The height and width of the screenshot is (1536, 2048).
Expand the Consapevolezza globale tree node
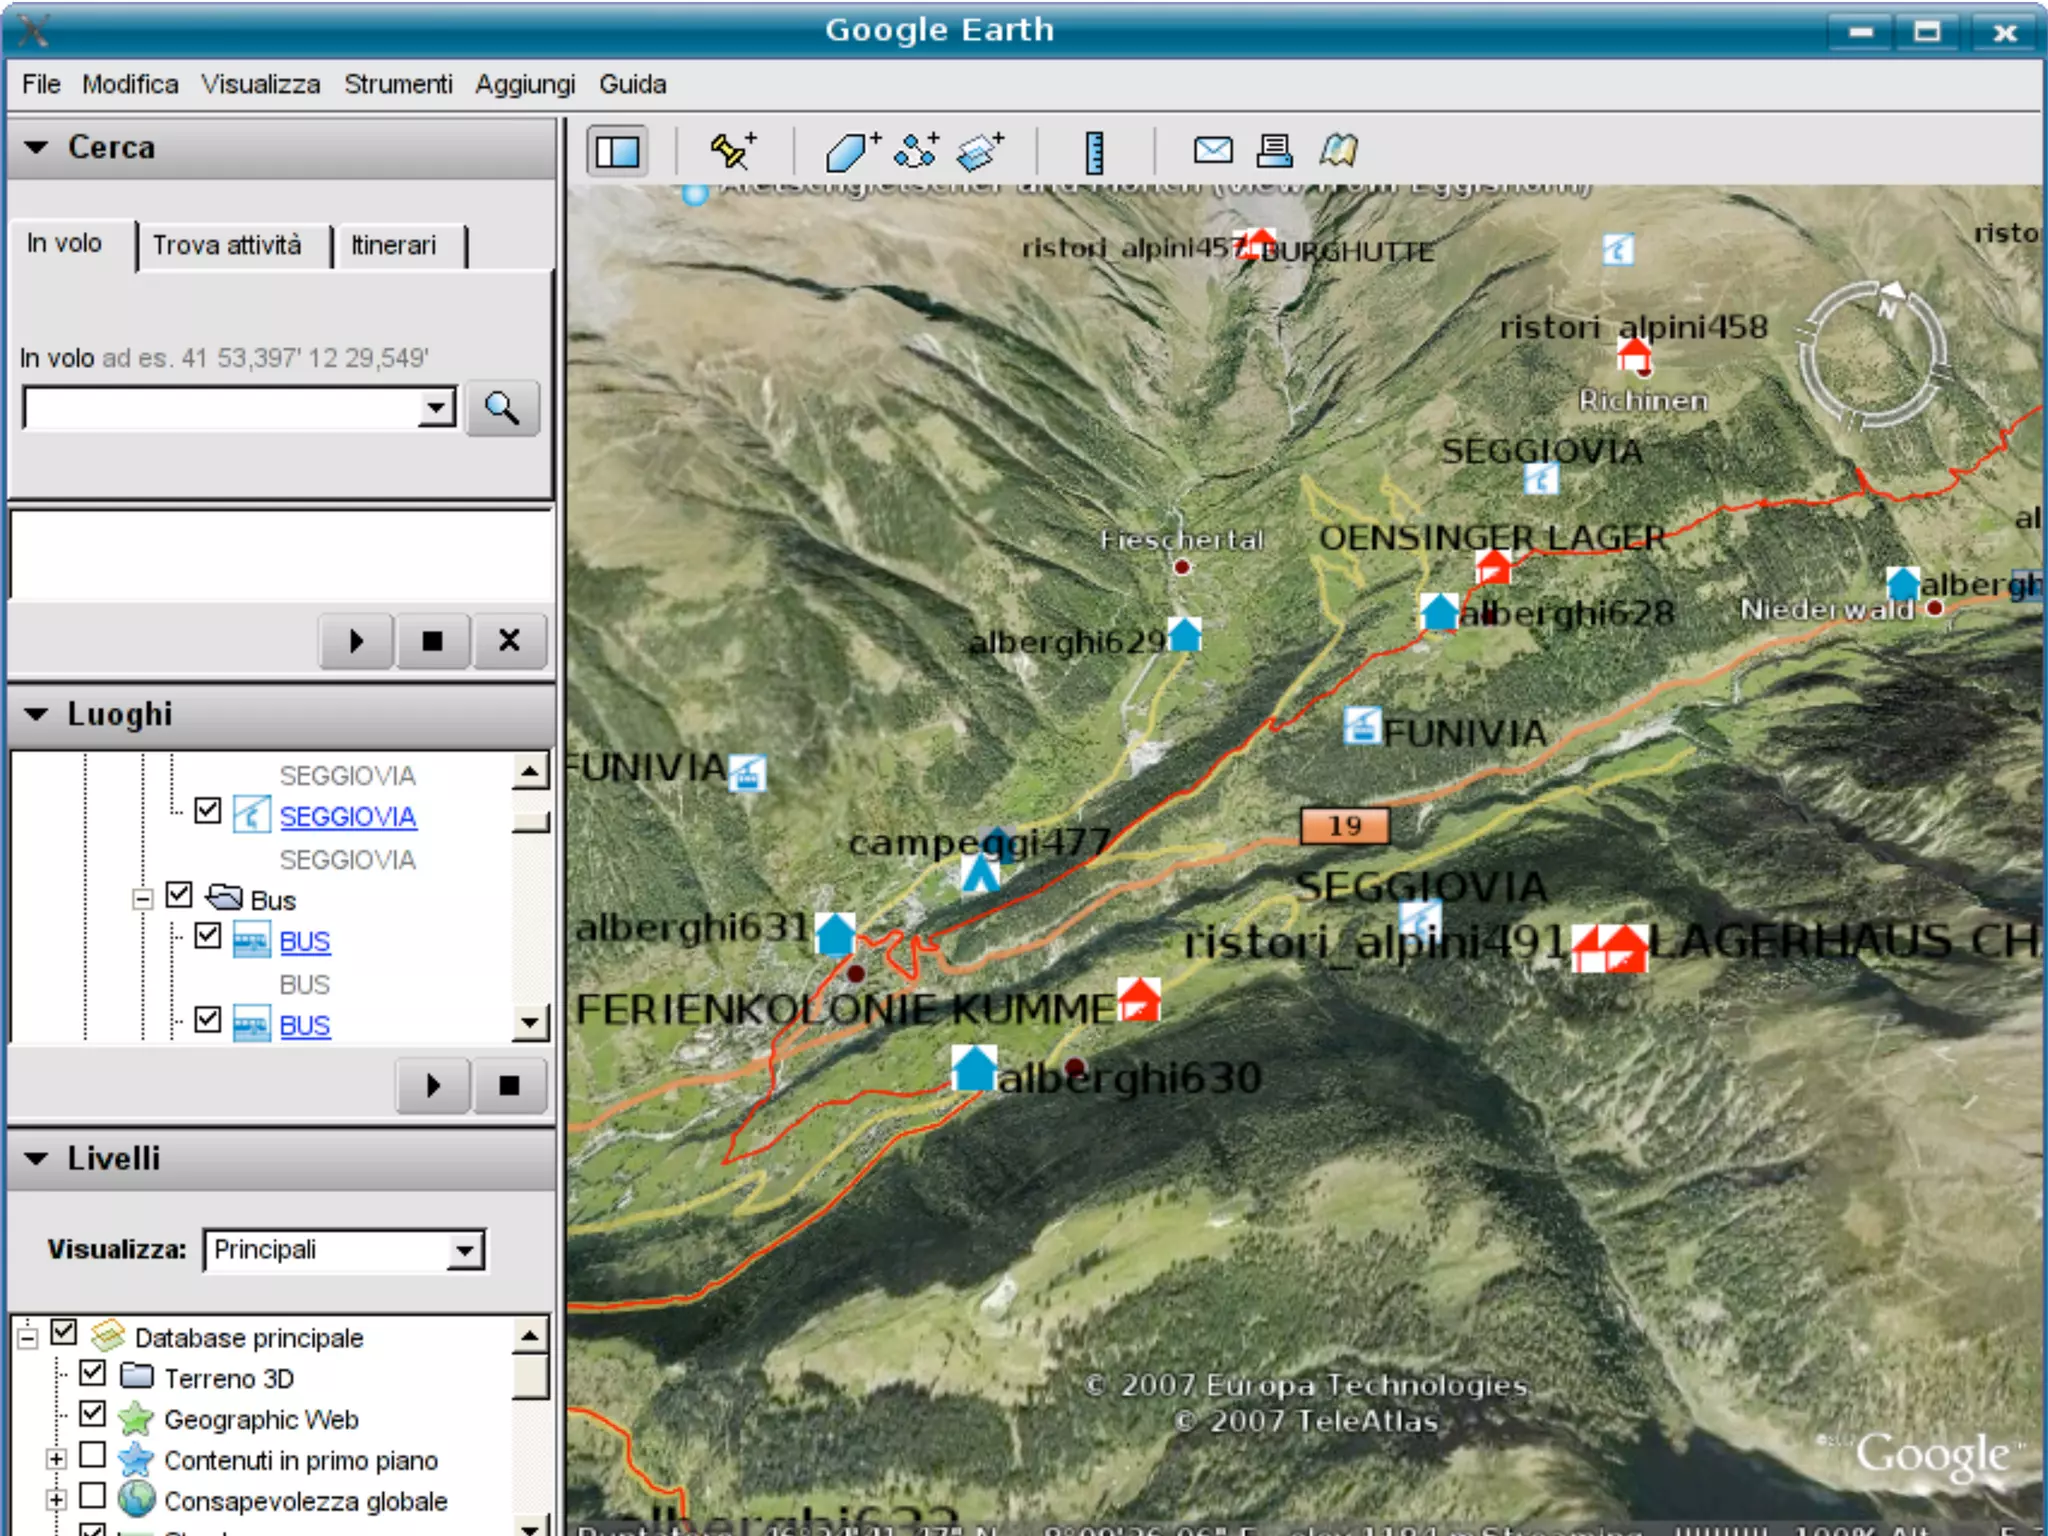(57, 1499)
